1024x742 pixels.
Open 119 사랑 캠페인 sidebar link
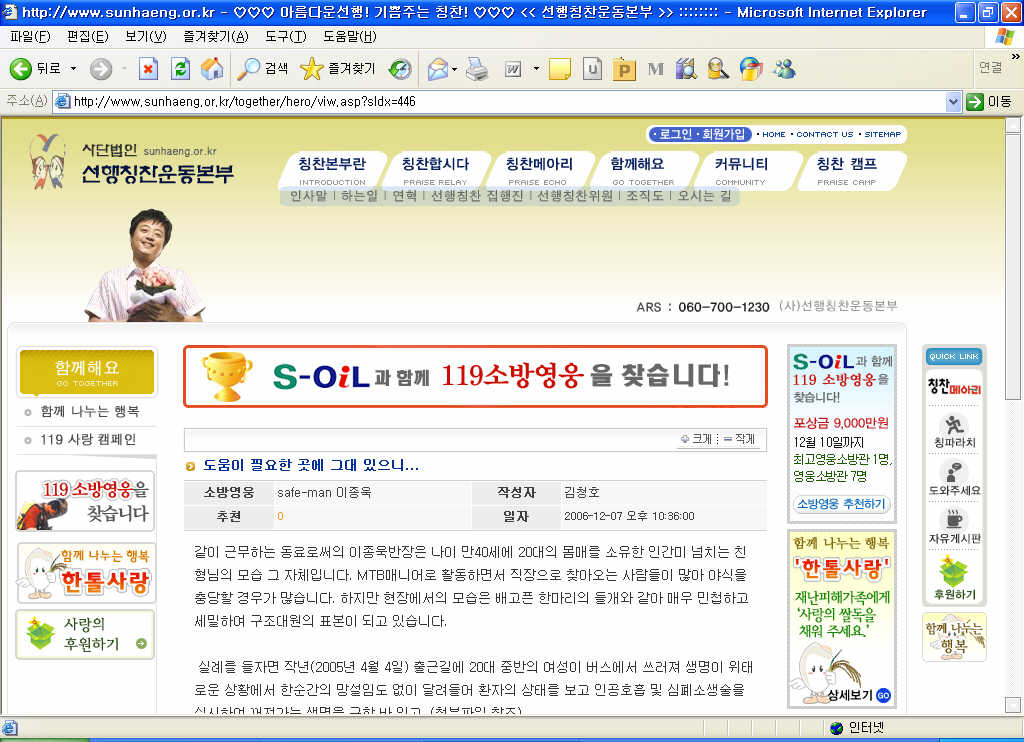coord(88,440)
